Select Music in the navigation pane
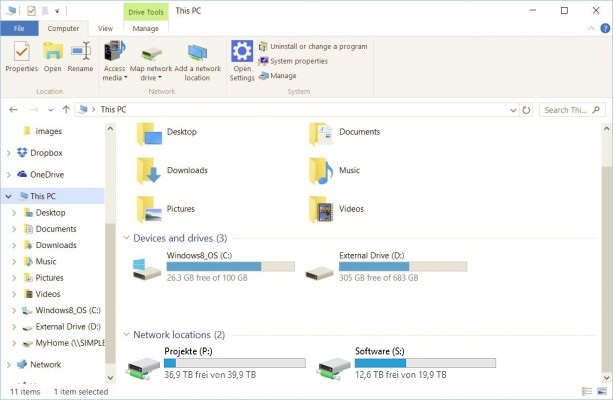The width and height of the screenshot is (613, 400). point(46,262)
